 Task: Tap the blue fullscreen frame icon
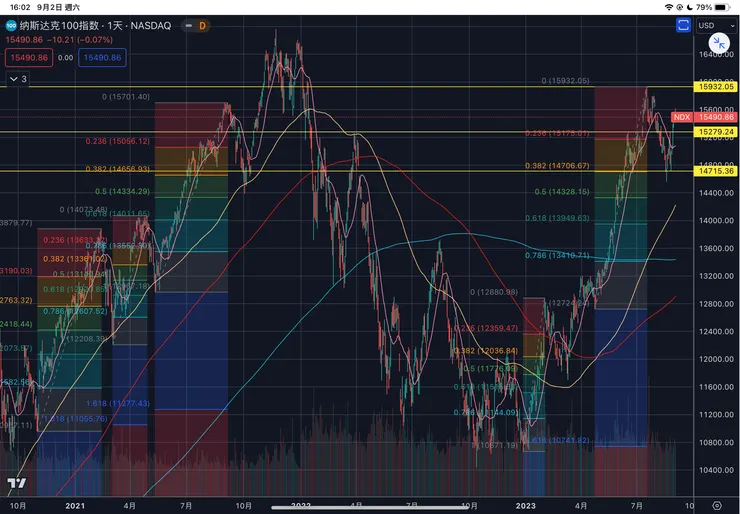683,25
